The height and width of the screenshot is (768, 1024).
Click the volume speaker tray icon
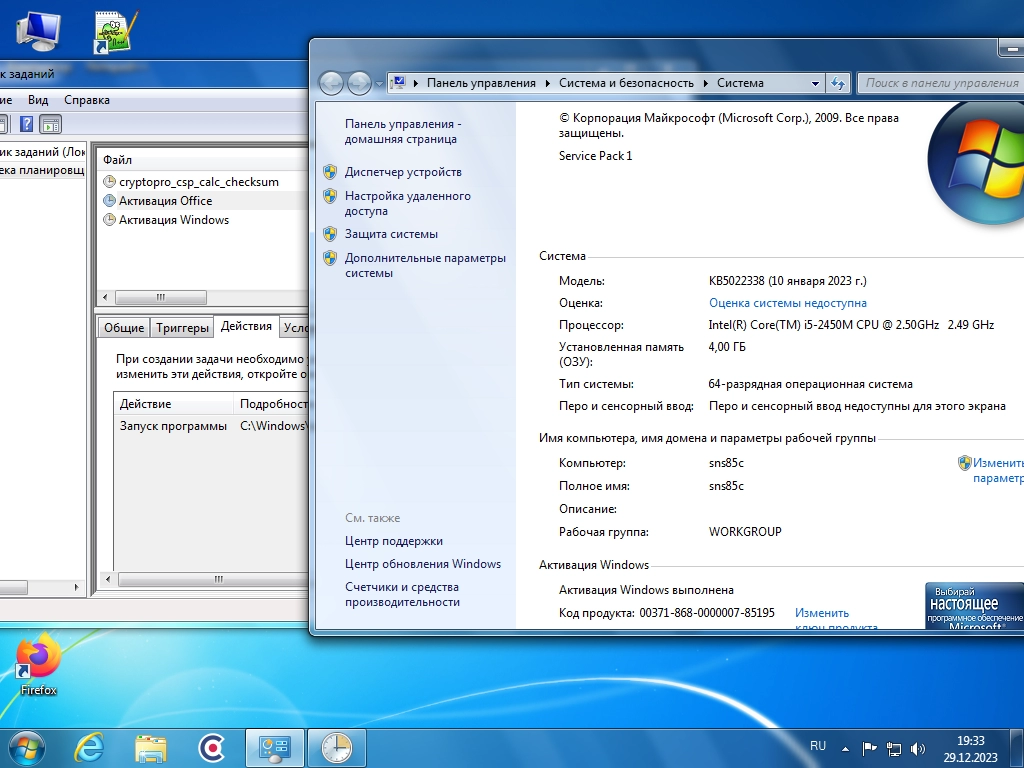click(918, 747)
